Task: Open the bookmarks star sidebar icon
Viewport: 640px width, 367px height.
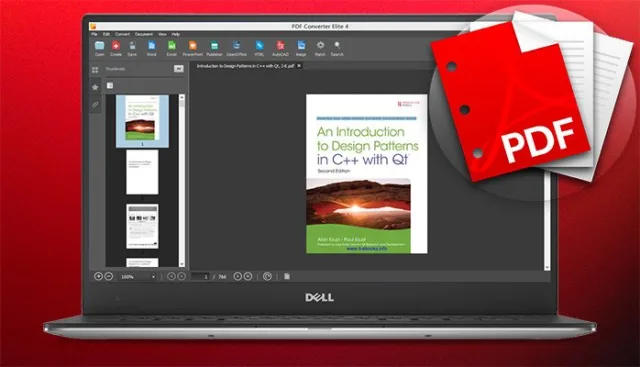Action: (x=95, y=87)
